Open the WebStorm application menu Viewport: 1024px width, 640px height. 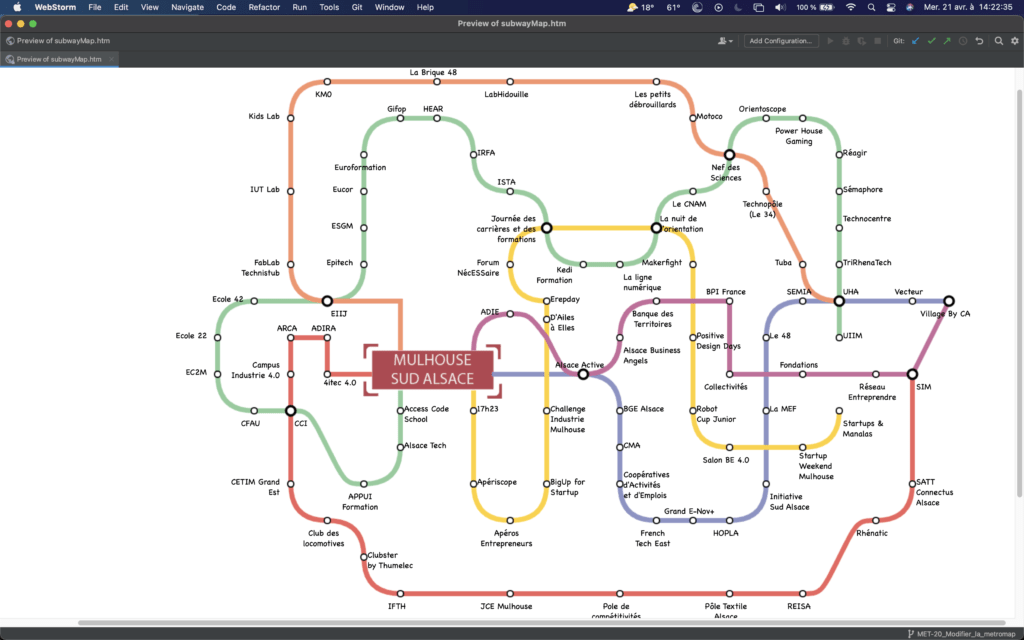pos(55,7)
